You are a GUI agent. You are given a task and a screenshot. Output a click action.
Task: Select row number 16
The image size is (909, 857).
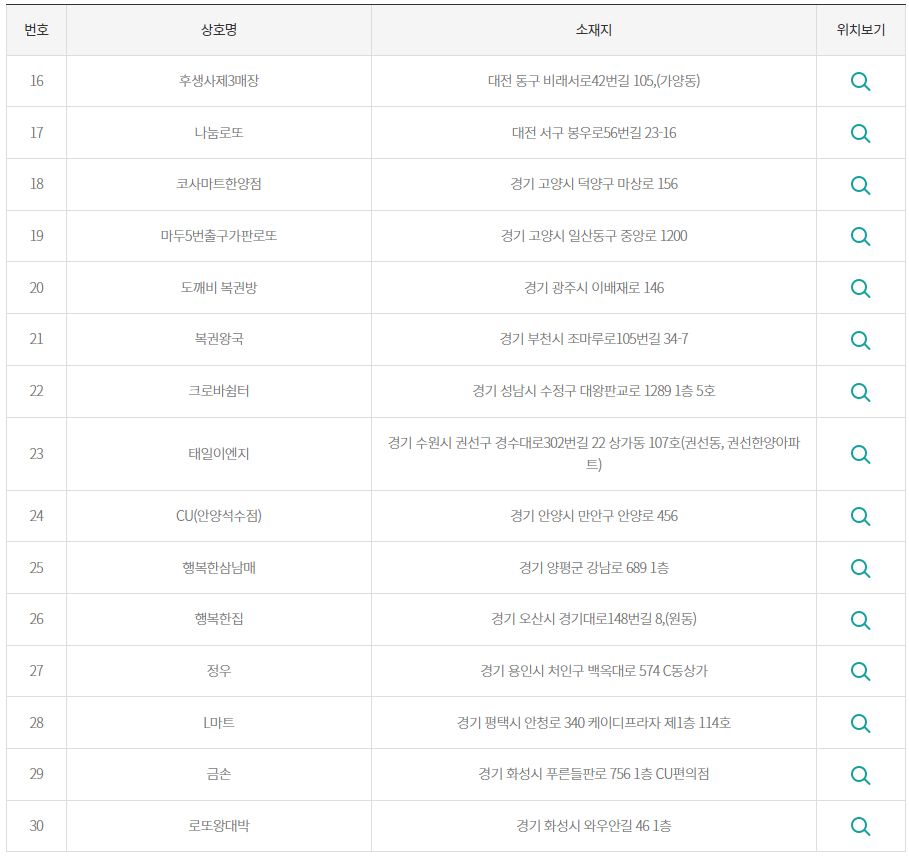click(37, 81)
